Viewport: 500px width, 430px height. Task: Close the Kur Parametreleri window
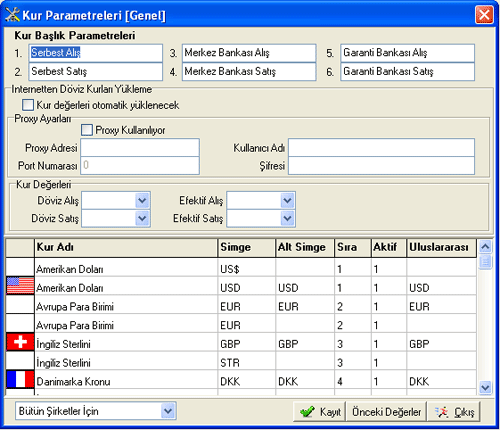[484, 15]
